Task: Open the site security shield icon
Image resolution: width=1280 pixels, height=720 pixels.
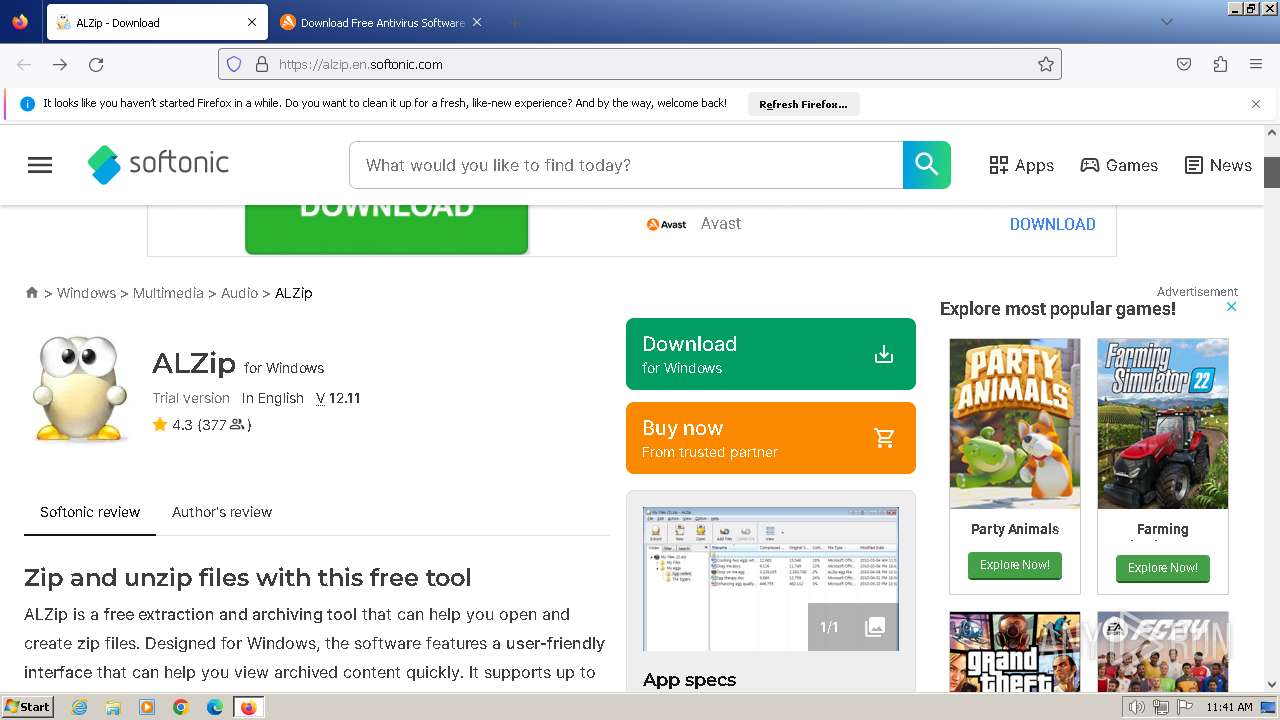Action: (234, 64)
